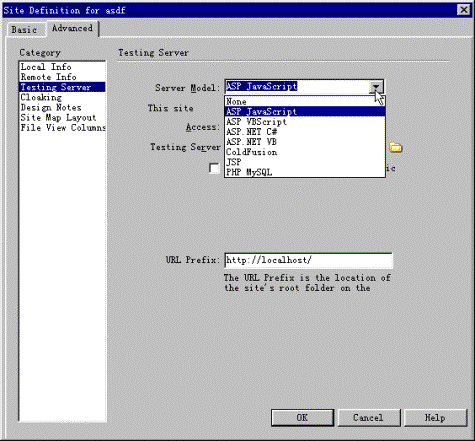Toggle the checkbox under Testing Server

[x=214, y=168]
